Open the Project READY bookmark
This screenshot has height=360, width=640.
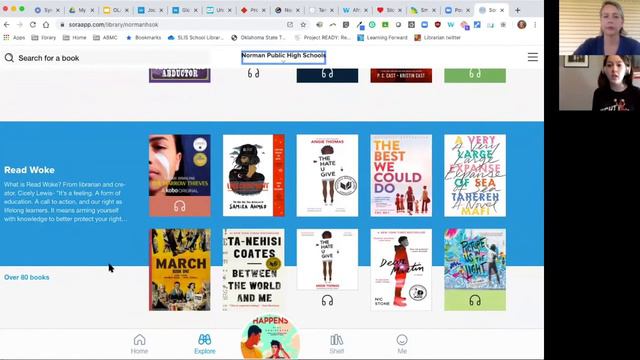(x=322, y=38)
